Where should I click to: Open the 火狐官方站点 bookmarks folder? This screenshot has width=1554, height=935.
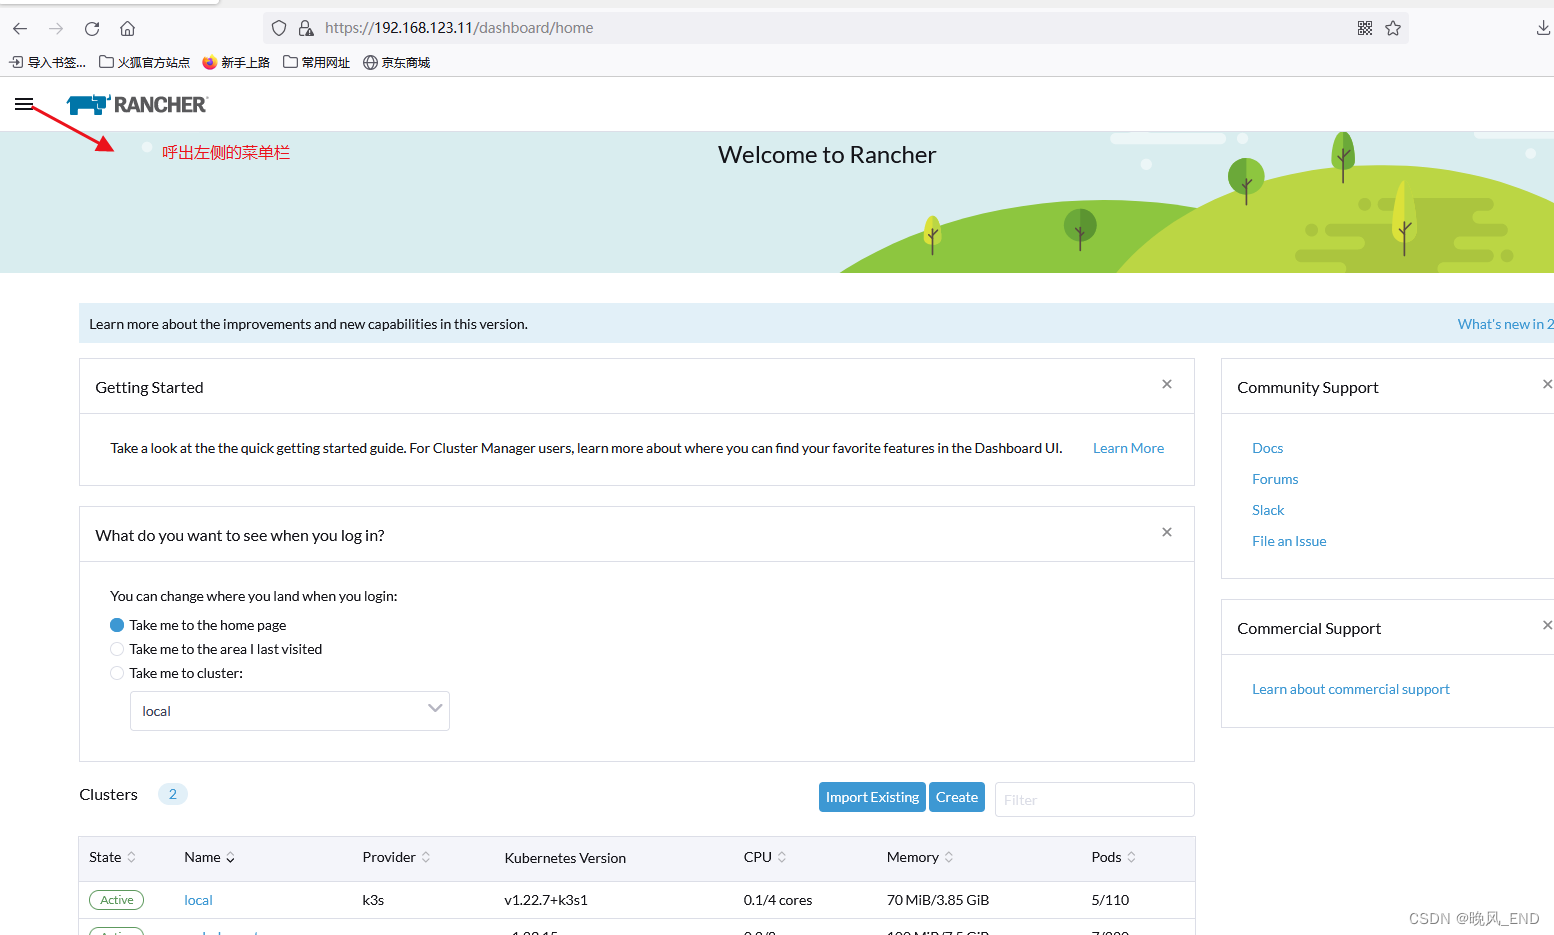(x=144, y=62)
